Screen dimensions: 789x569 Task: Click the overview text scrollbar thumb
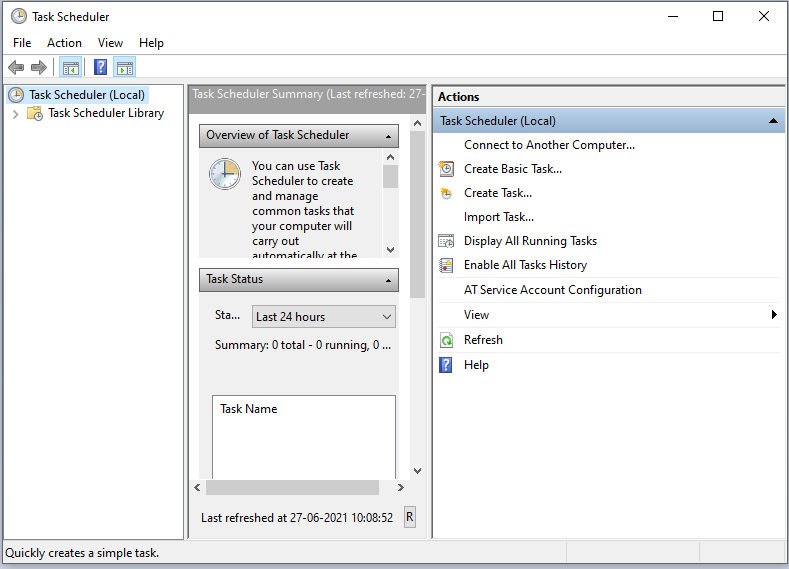[x=390, y=177]
